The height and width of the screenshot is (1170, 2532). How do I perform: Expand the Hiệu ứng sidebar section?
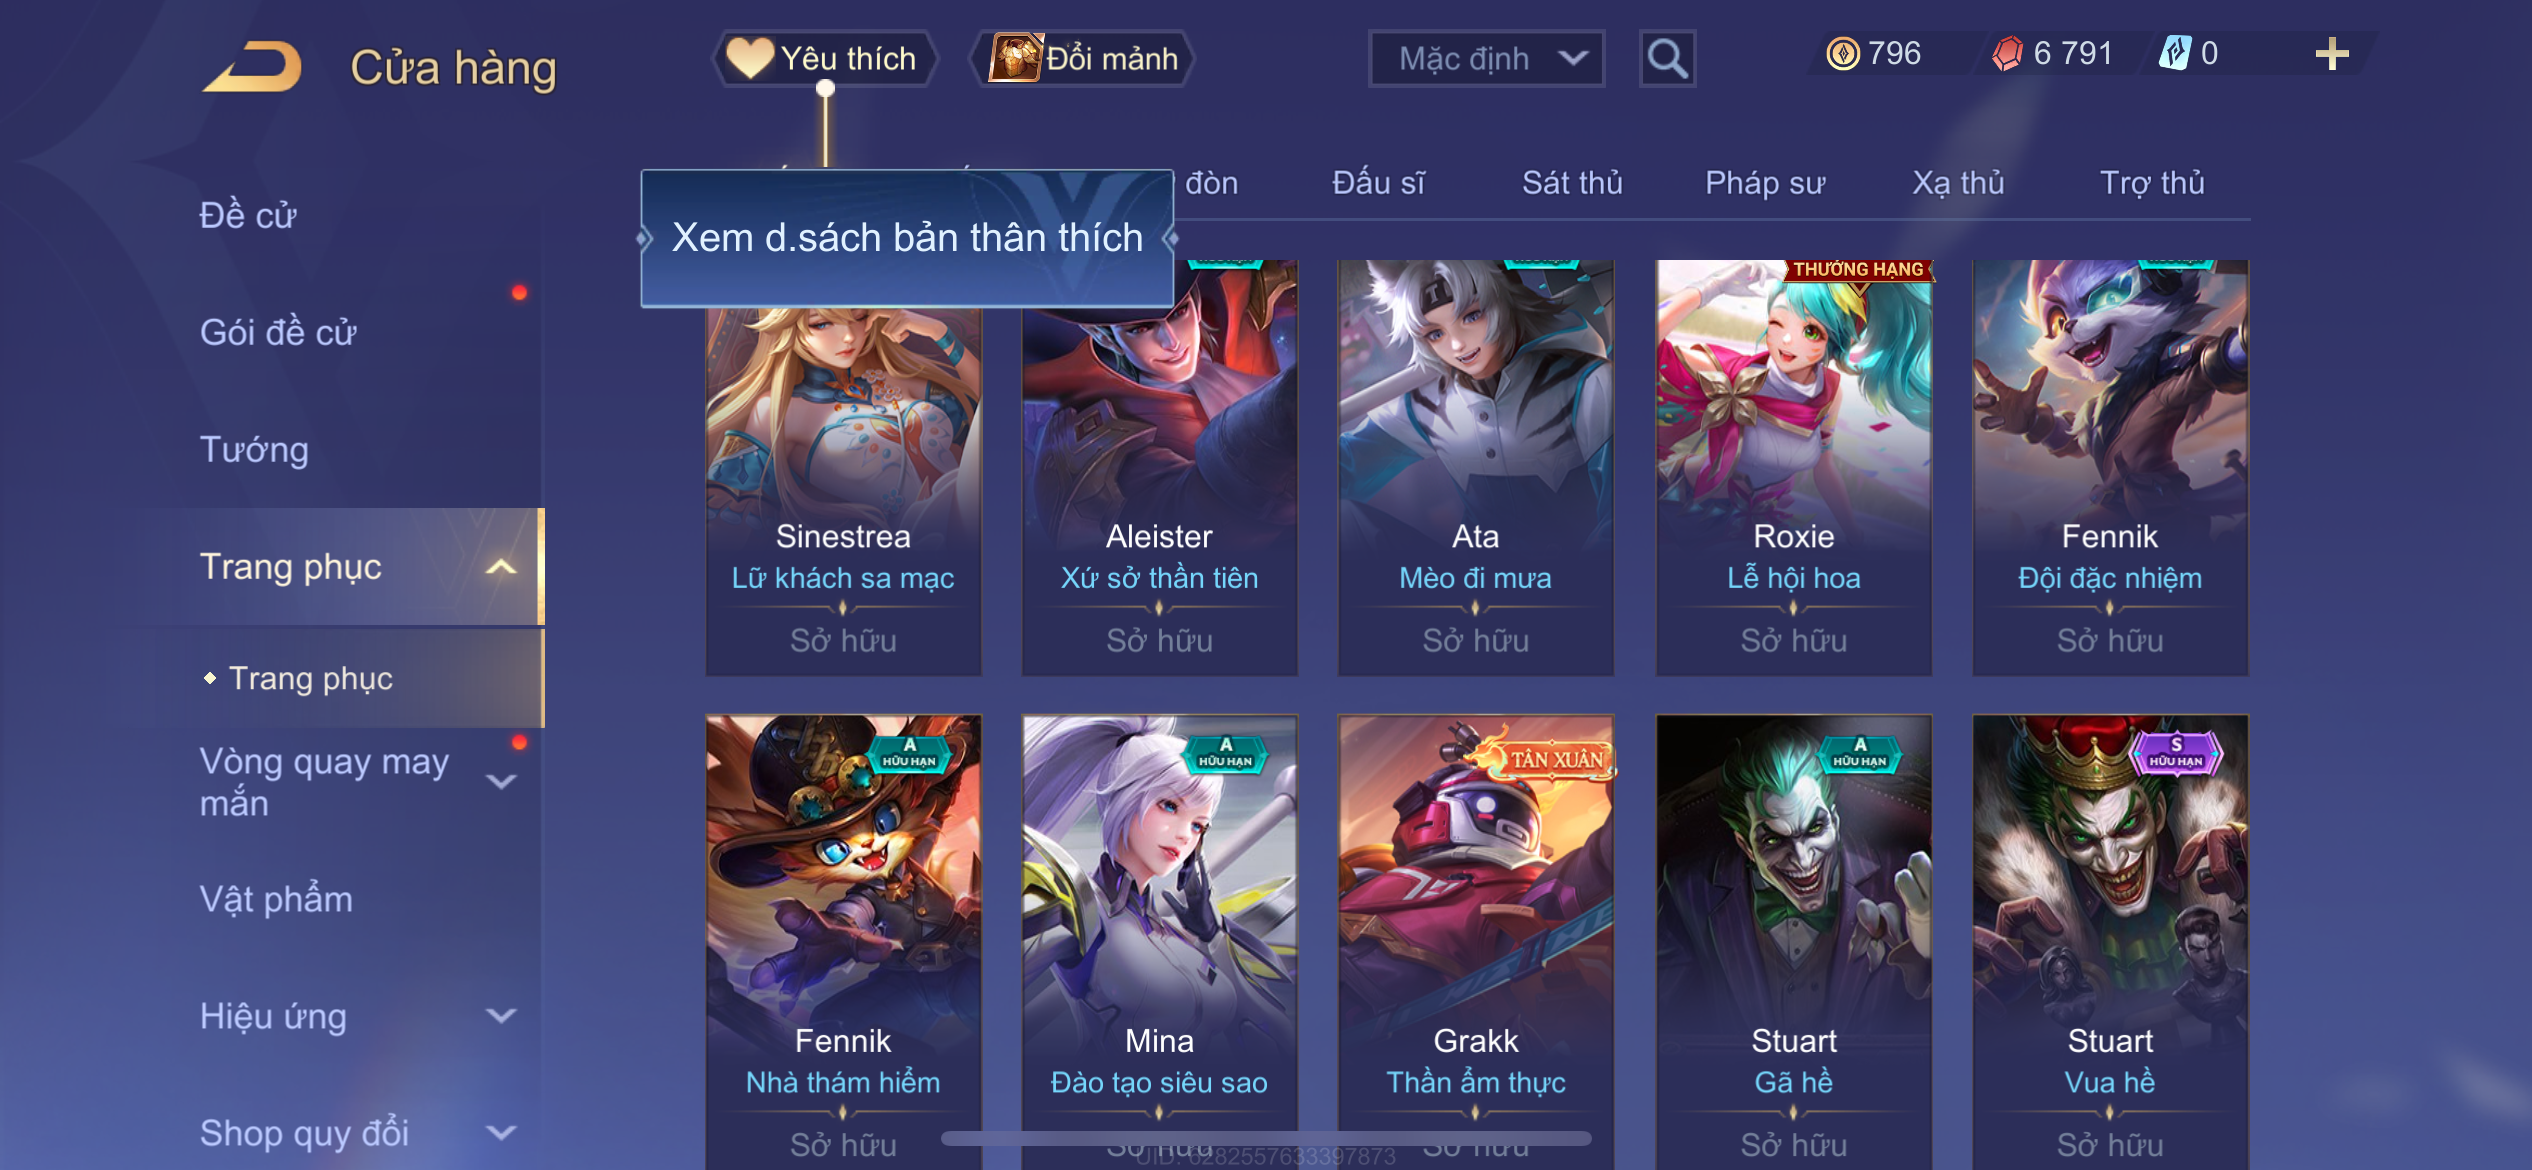tap(501, 1016)
